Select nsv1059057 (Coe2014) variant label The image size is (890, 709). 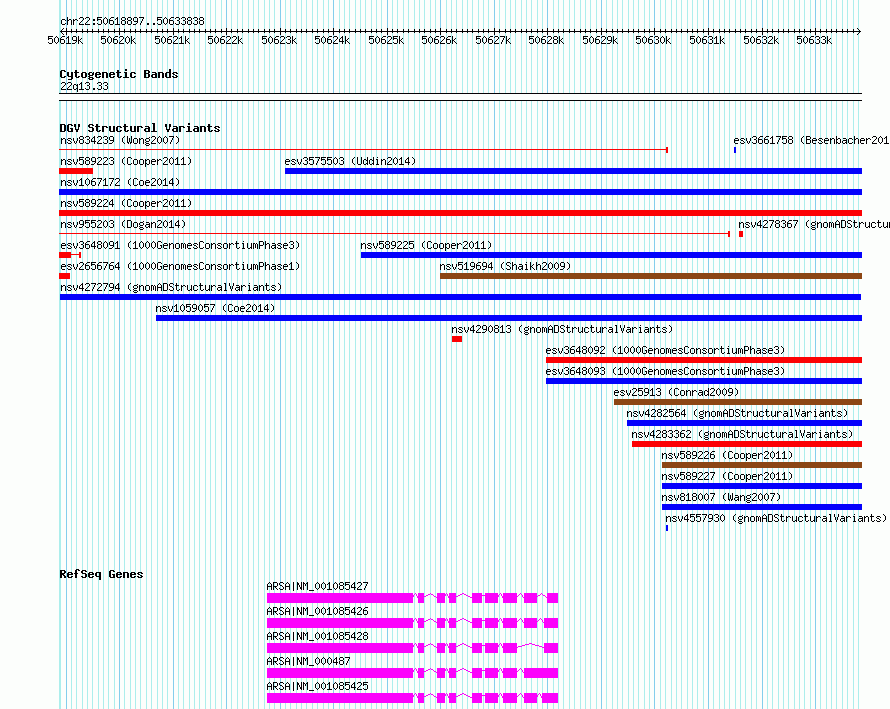tap(215, 308)
